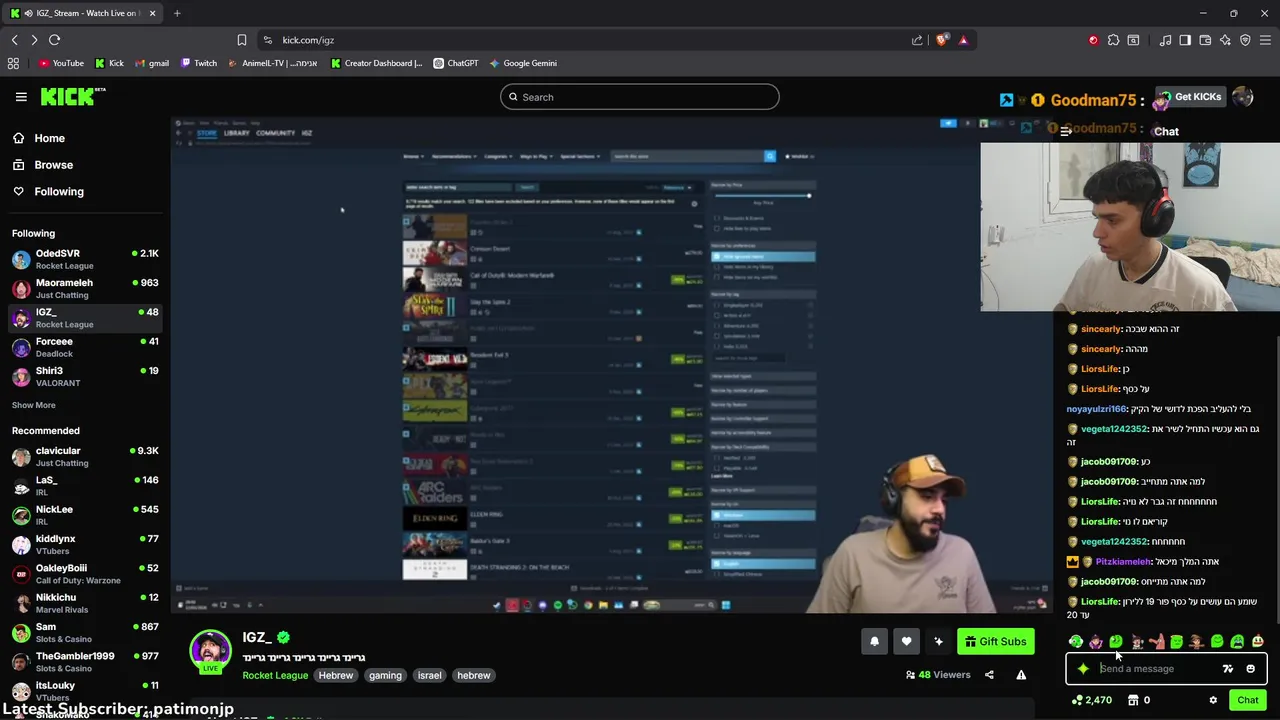Bookmark this page icon
This screenshot has height=720, width=1280.
coord(241,40)
